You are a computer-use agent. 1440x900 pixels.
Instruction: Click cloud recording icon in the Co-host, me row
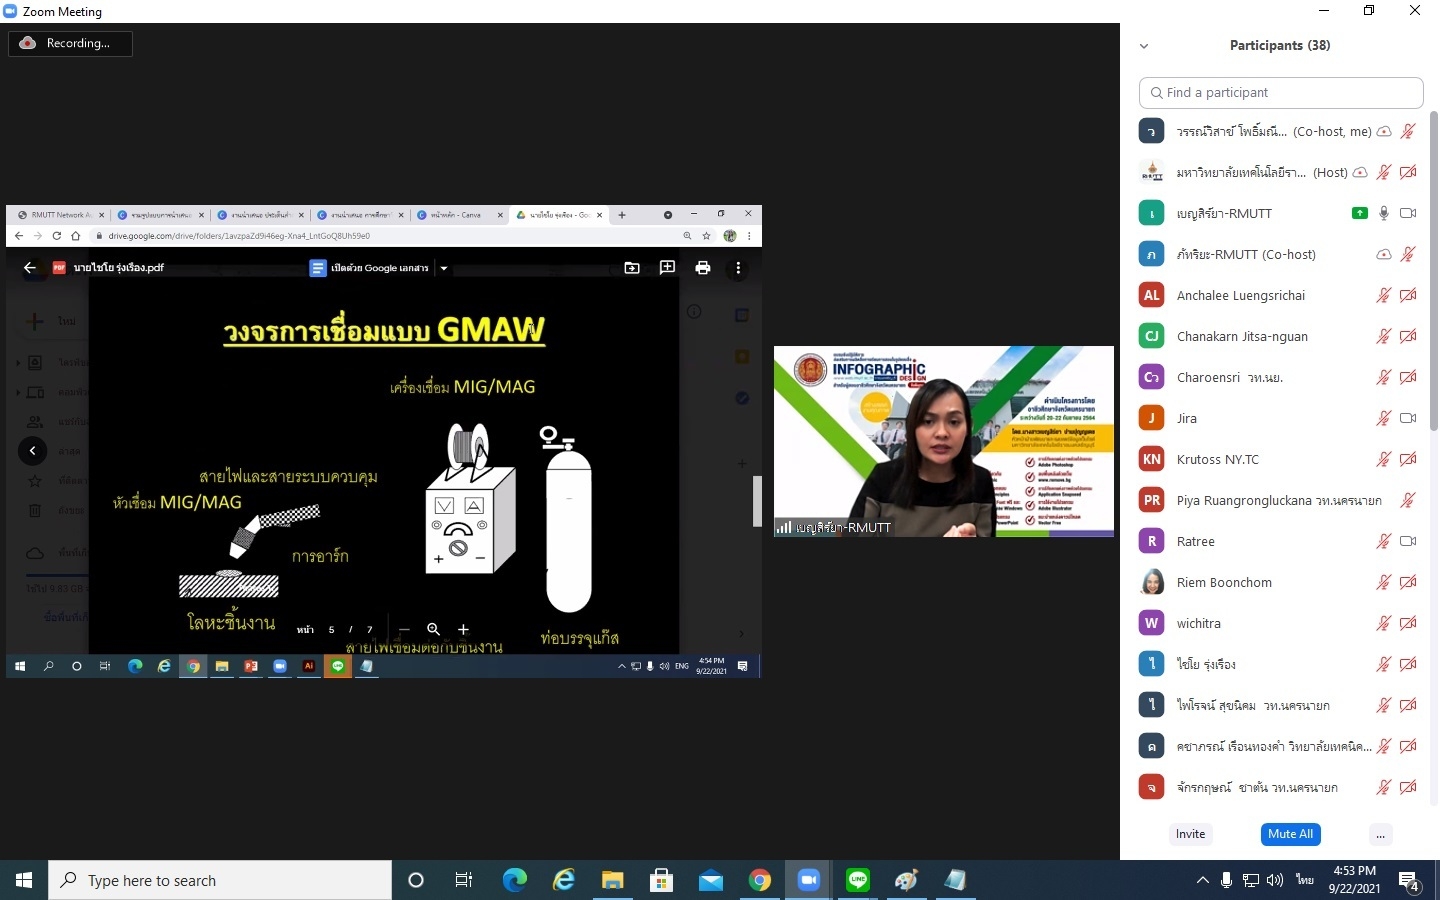pos(1384,131)
